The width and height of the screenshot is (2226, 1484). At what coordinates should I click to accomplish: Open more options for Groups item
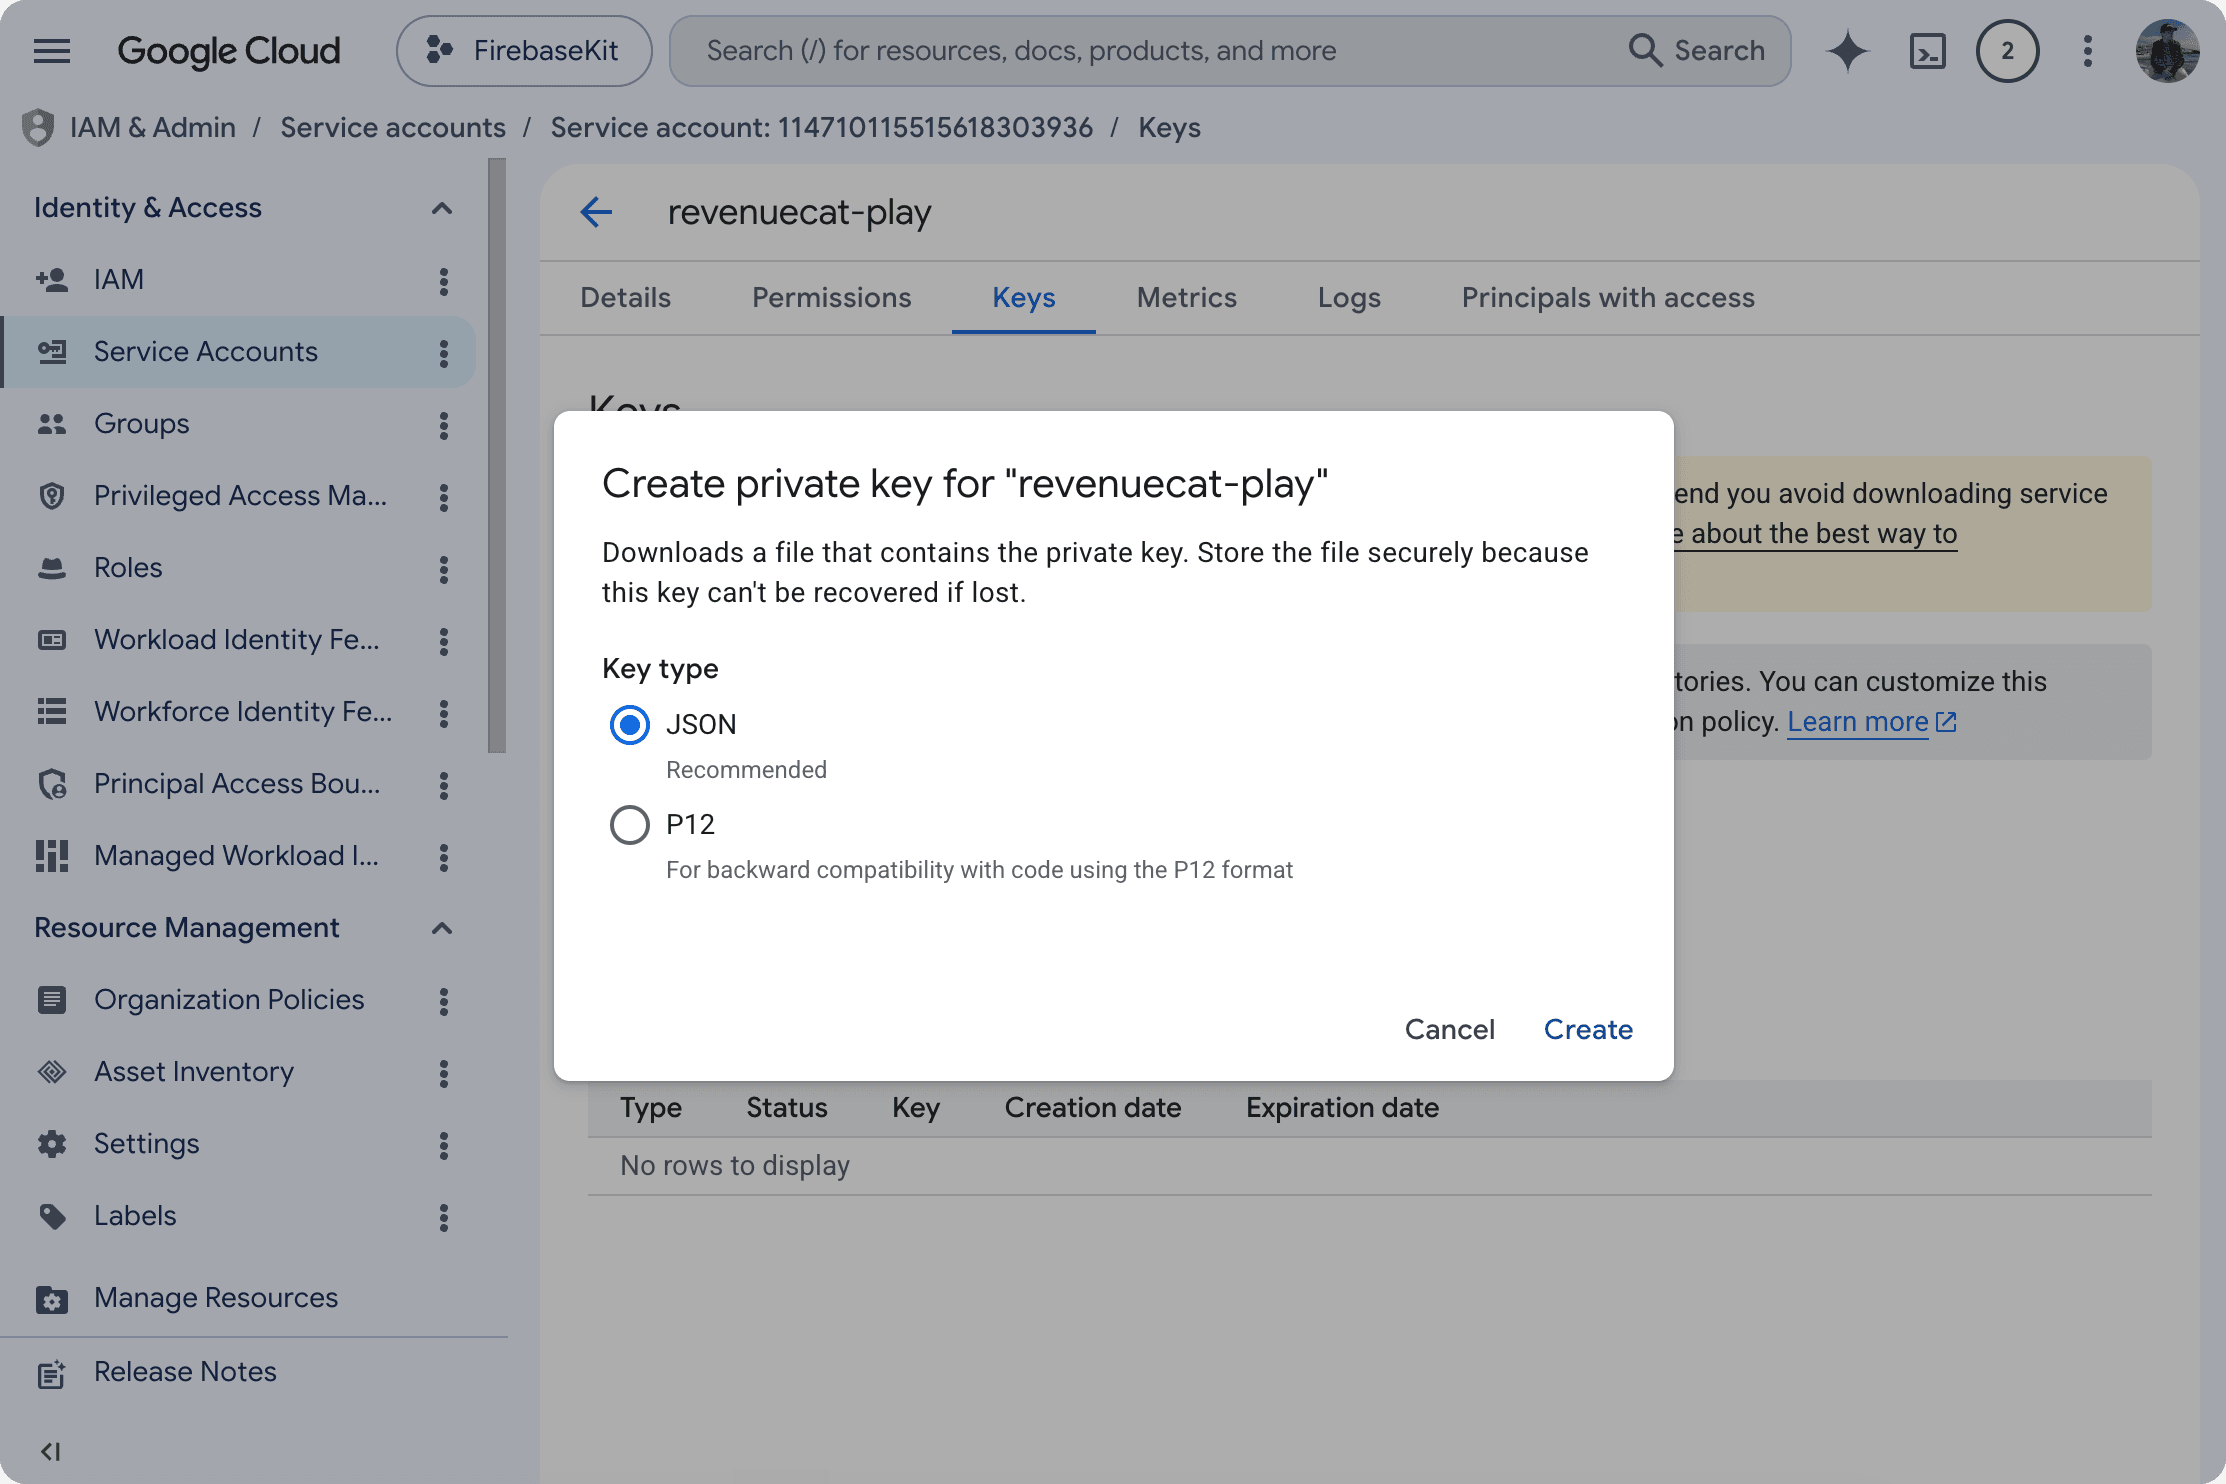click(x=444, y=425)
